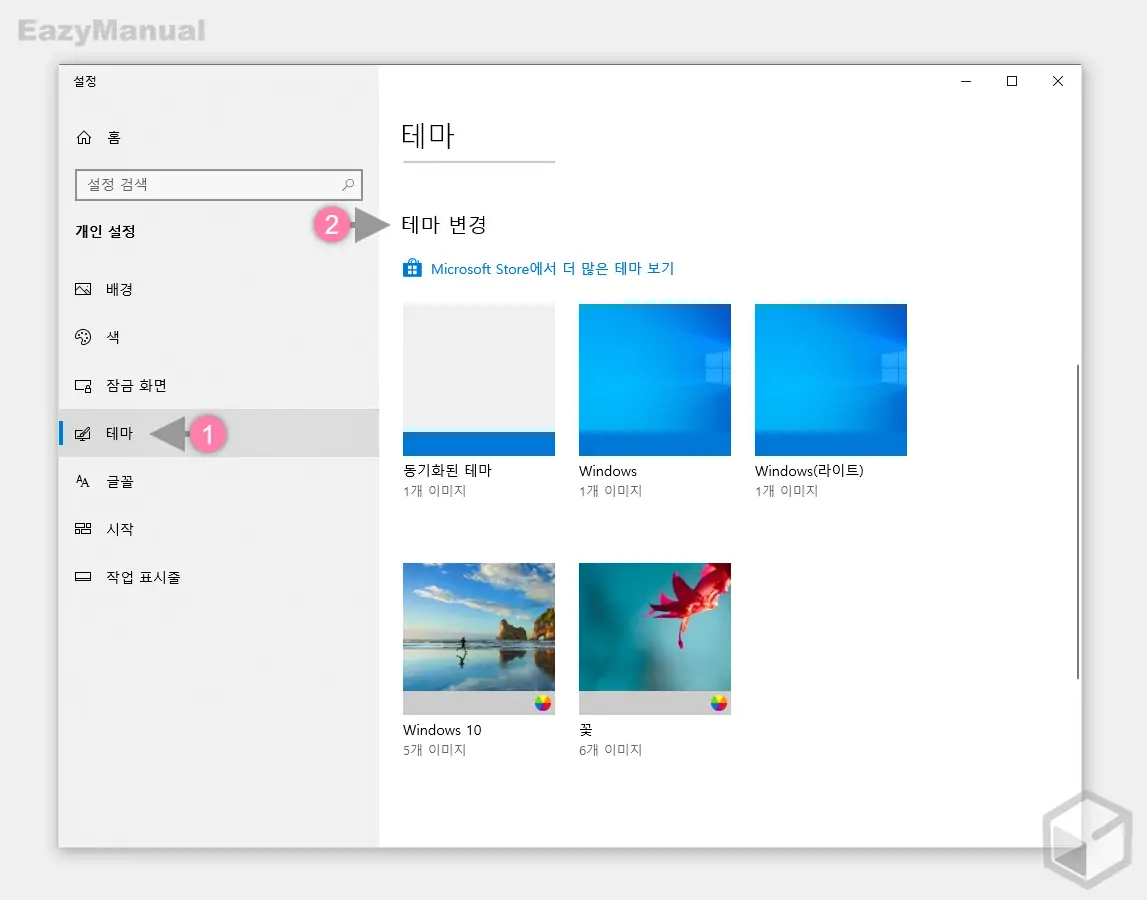This screenshot has width=1147, height=900.
Task: Open the 색 (Colors) settings via palette icon
Action: (x=83, y=337)
